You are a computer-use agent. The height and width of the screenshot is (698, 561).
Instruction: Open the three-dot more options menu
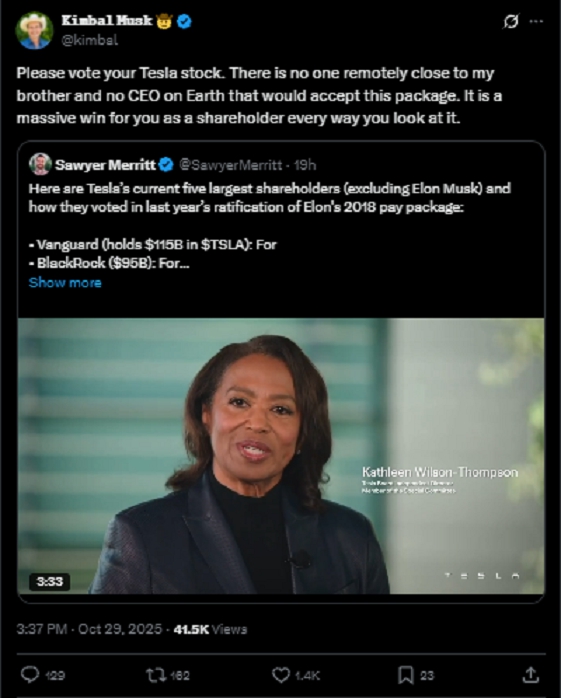pos(536,21)
